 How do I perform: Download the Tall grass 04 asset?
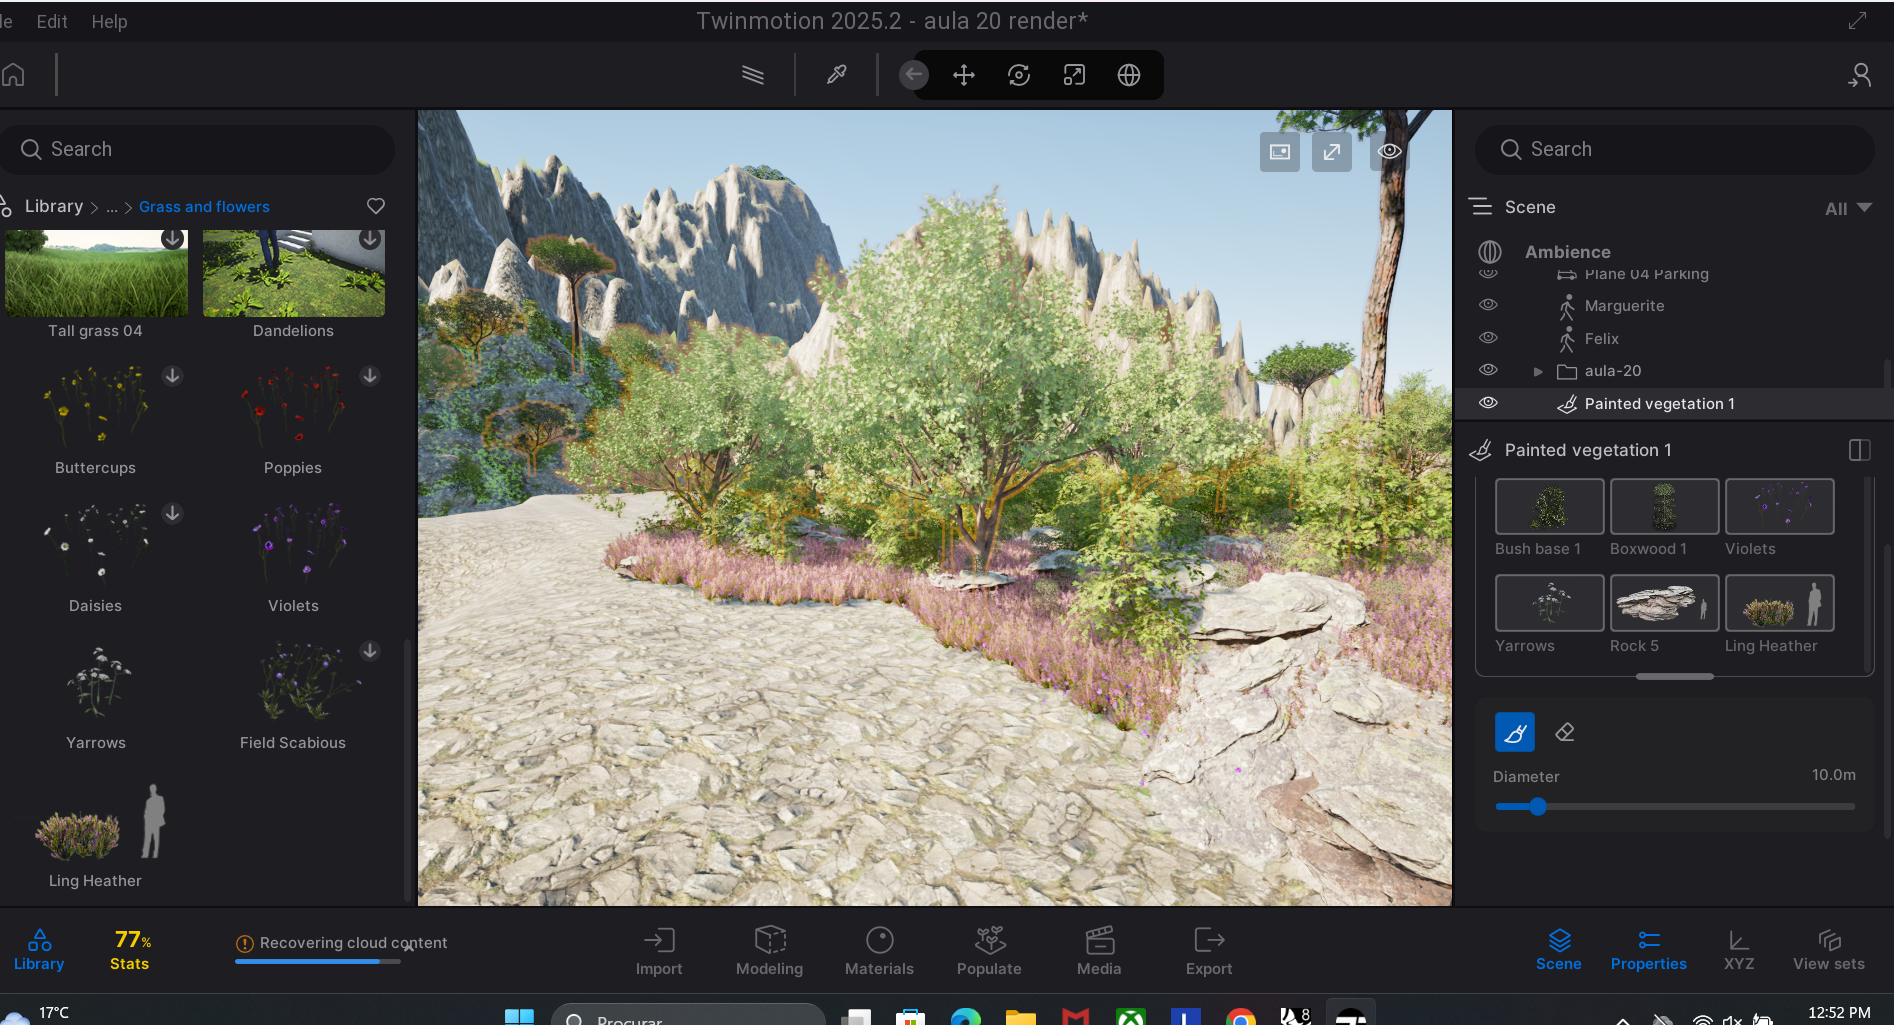point(173,239)
